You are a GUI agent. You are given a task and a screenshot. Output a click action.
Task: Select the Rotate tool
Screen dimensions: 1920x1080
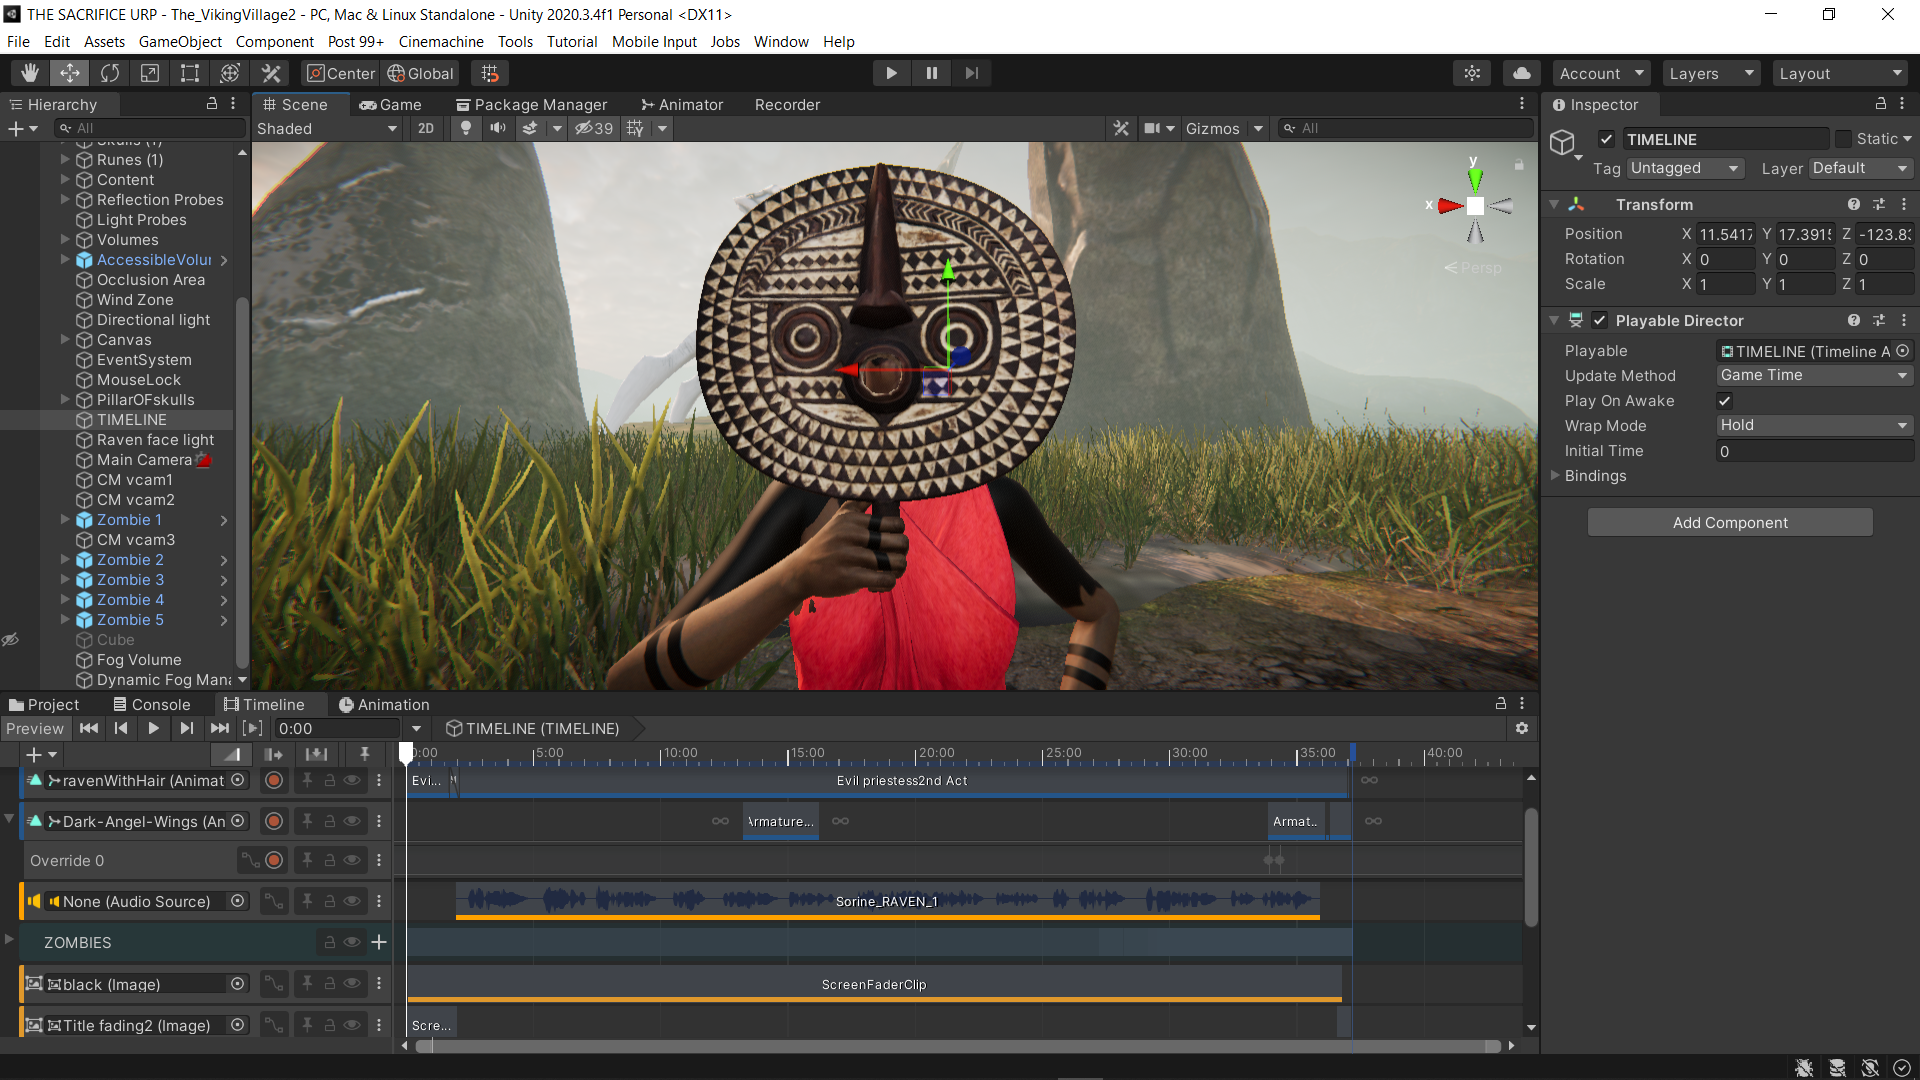point(110,73)
